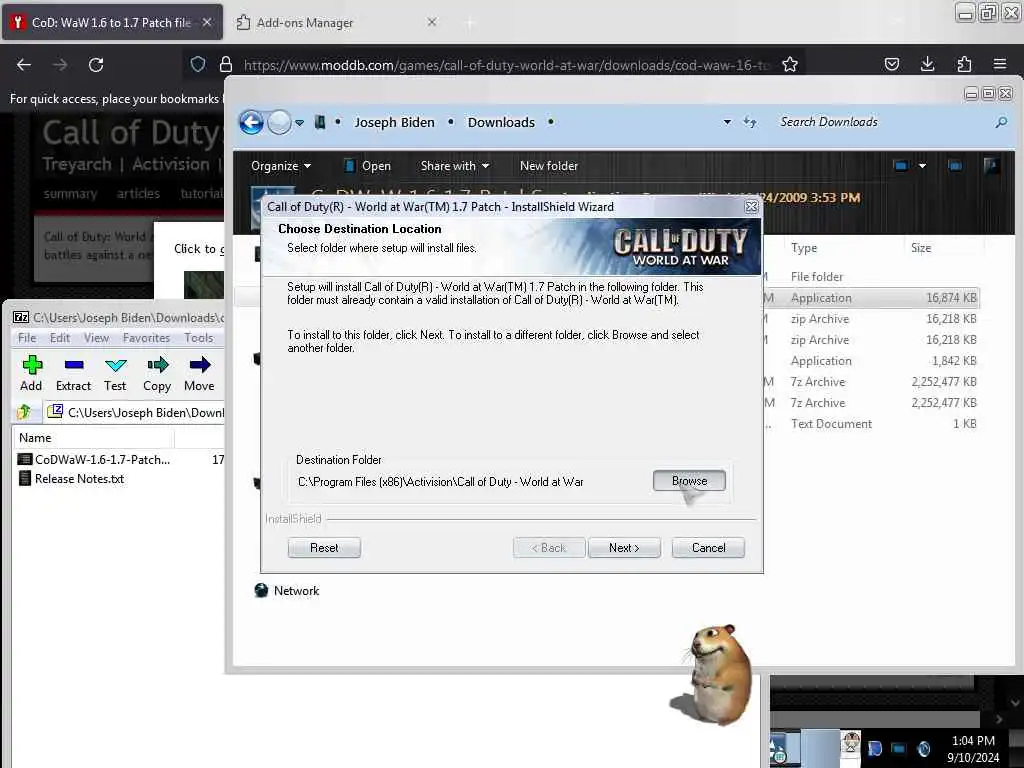The height and width of the screenshot is (768, 1024).
Task: Open the 7-Zip File menu
Action: pyautogui.click(x=27, y=338)
